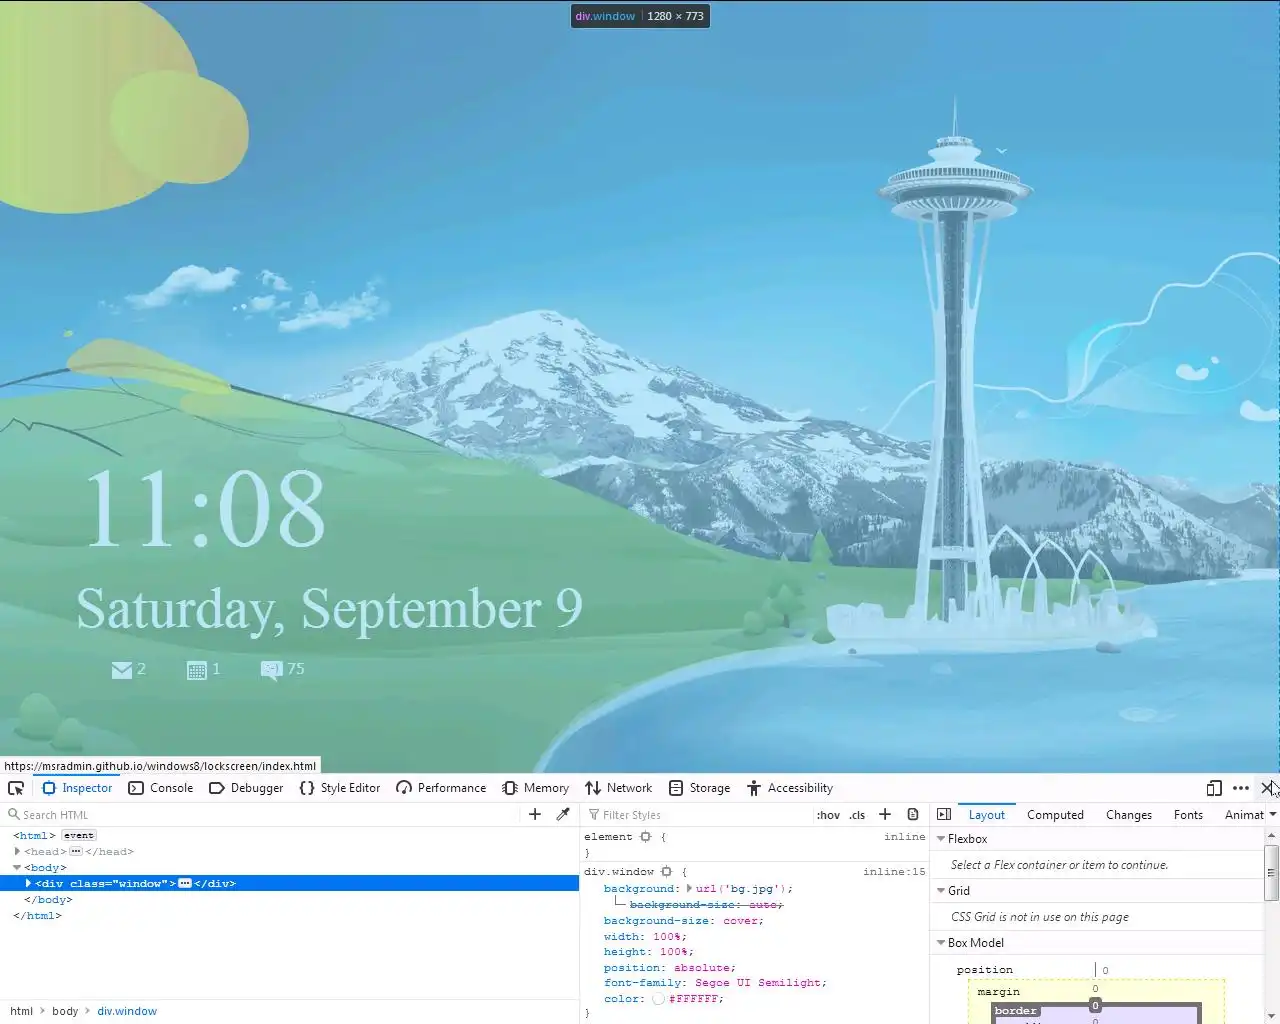Edit the font-family Segoe UI Semilight value
The height and width of the screenshot is (1024, 1280).
[757, 983]
